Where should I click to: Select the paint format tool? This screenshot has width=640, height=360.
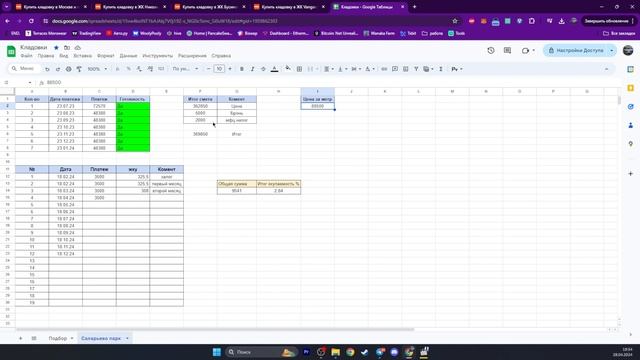(79, 69)
